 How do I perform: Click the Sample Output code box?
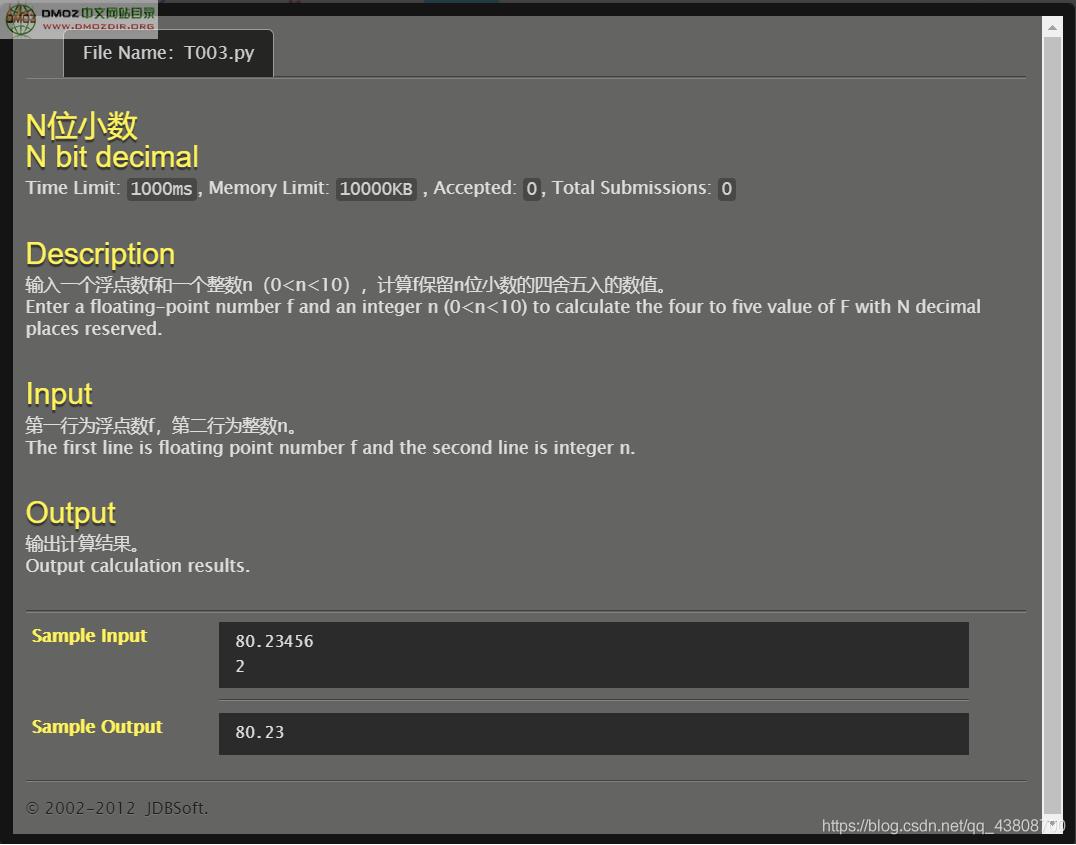tap(594, 733)
